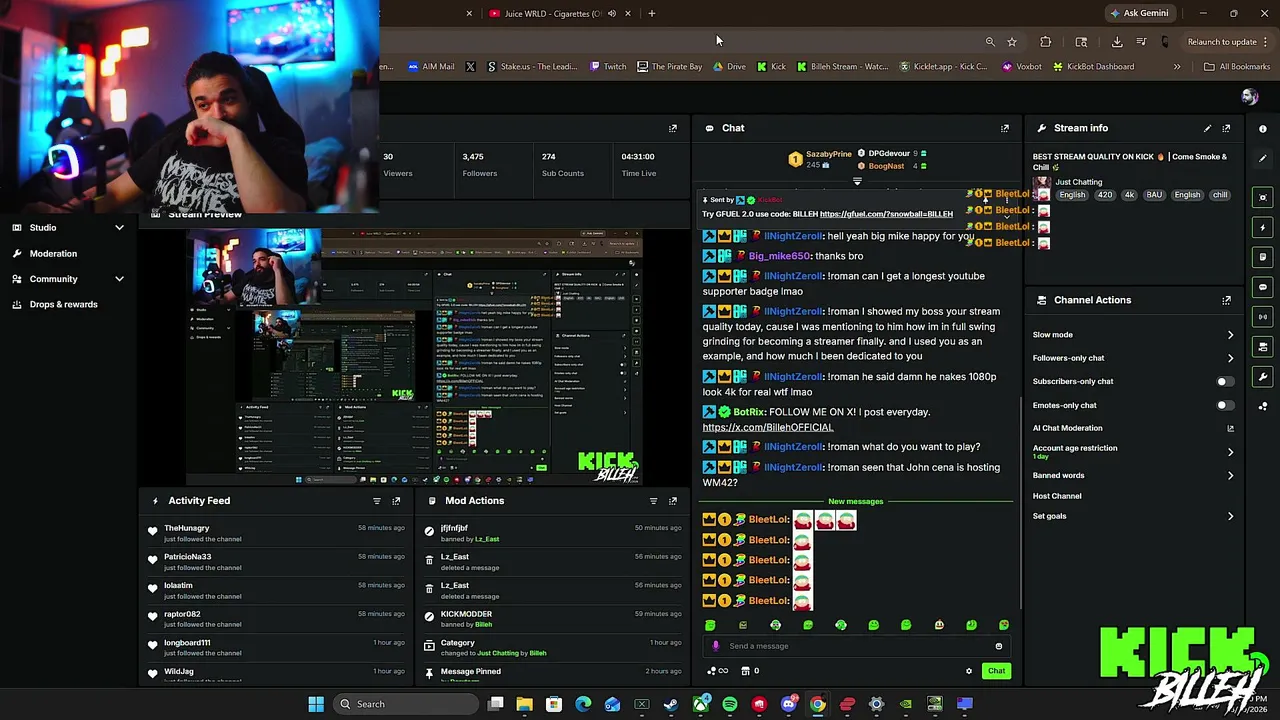Switch to the Juice WRLD YouTube tab

pyautogui.click(x=553, y=13)
